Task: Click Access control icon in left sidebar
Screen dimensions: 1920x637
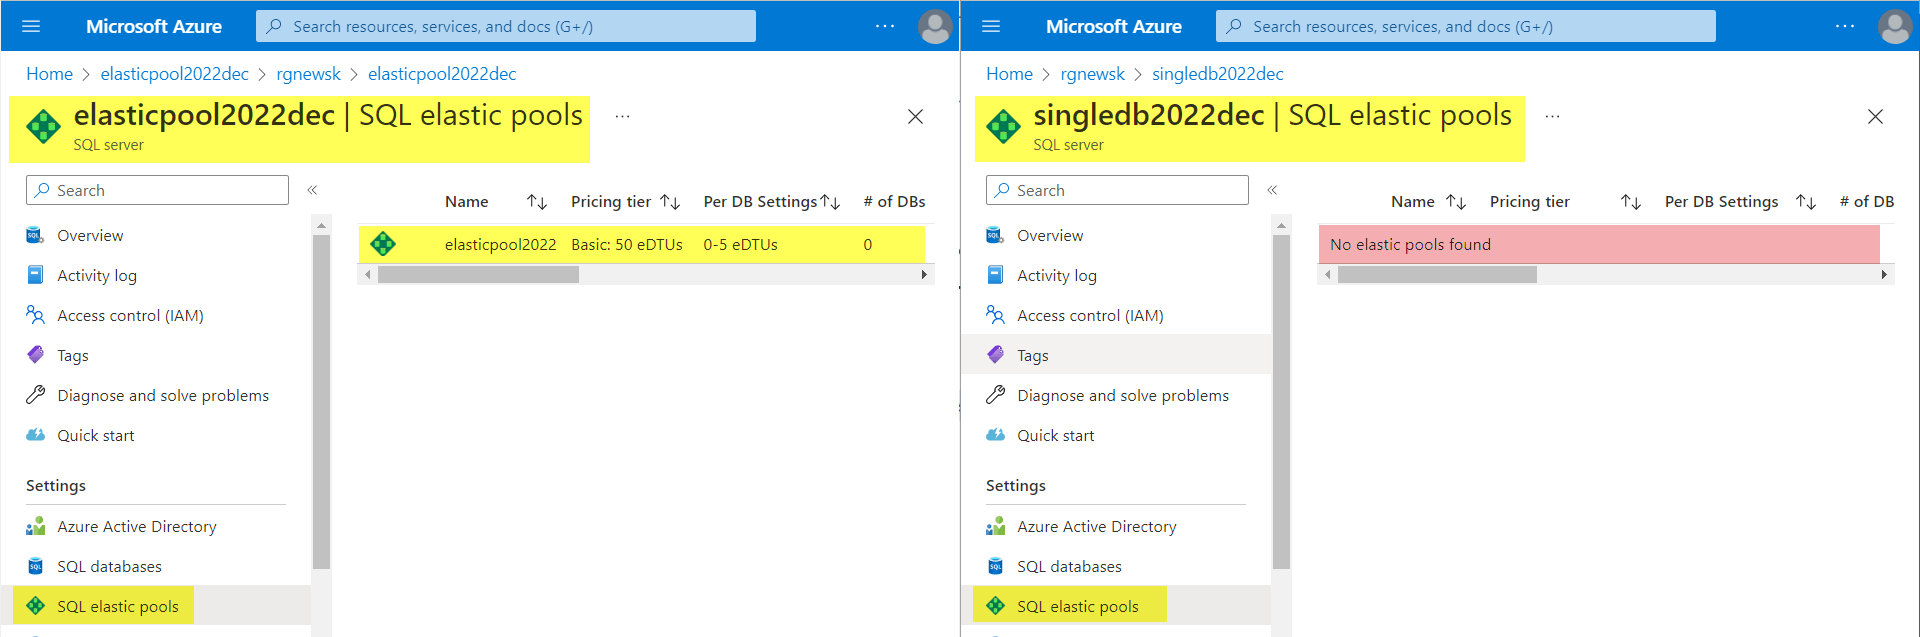Action: (x=35, y=315)
